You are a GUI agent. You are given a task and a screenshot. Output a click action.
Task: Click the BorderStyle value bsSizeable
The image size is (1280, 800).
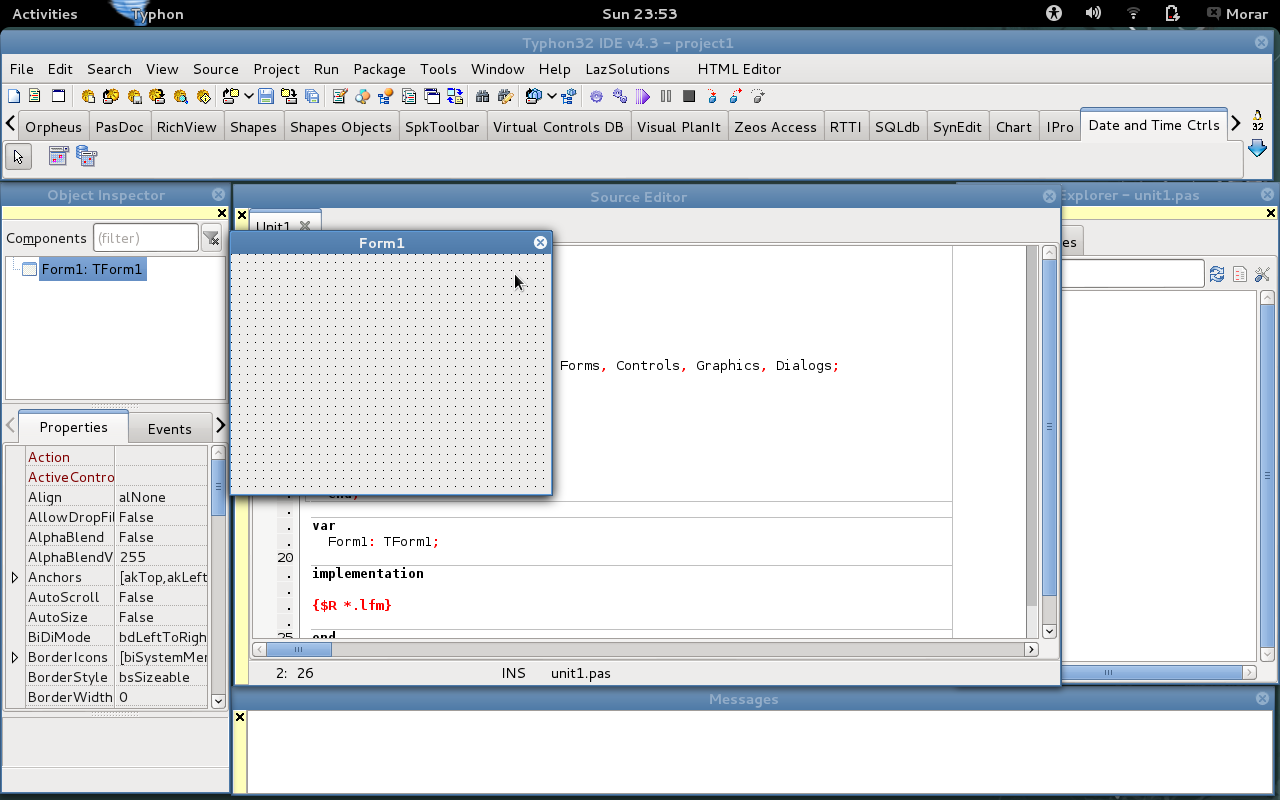coord(154,677)
